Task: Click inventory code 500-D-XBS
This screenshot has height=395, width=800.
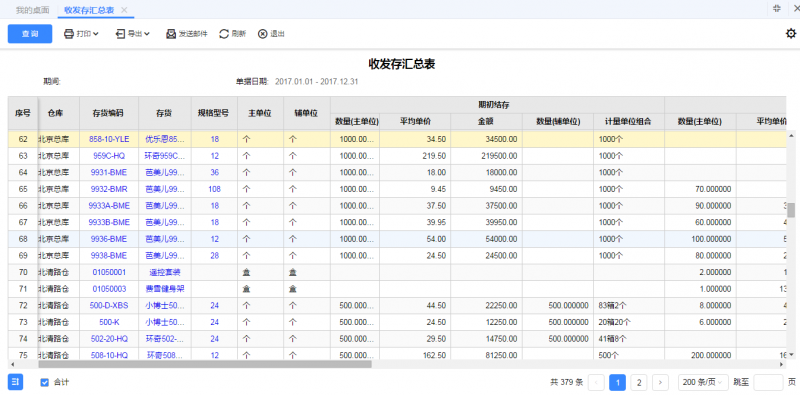Action: [109, 306]
